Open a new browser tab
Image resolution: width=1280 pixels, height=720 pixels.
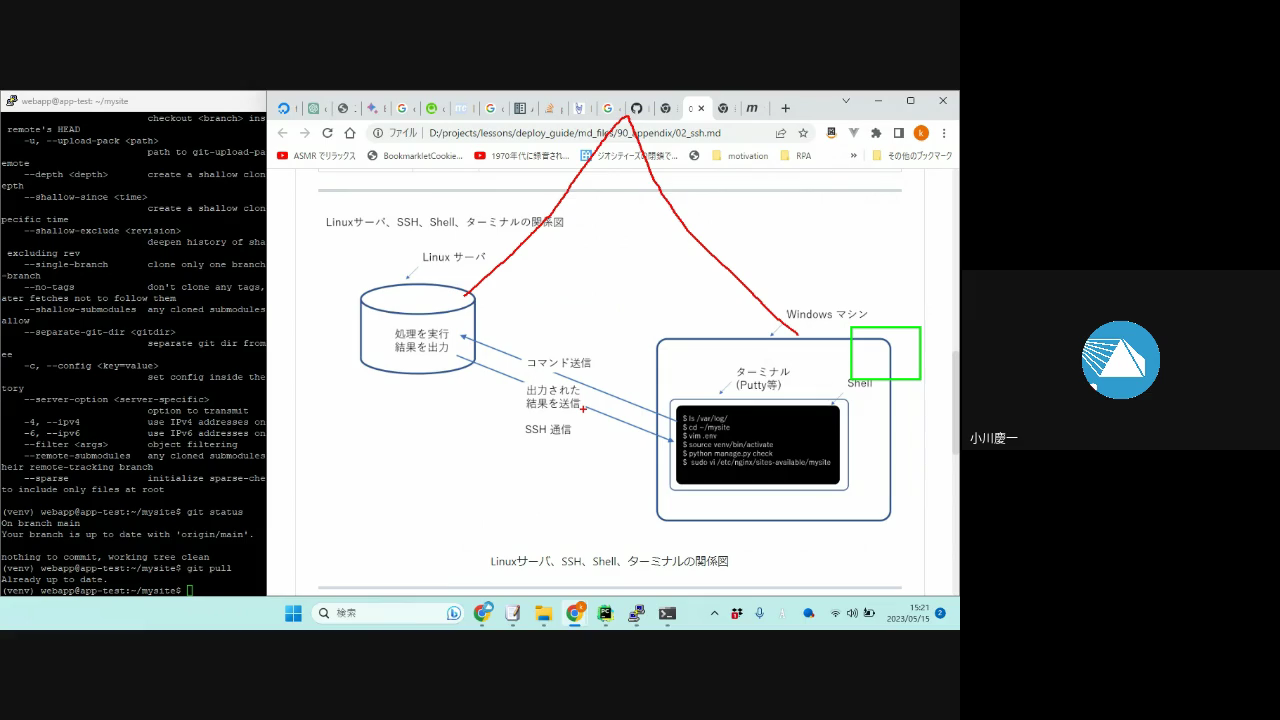click(785, 108)
